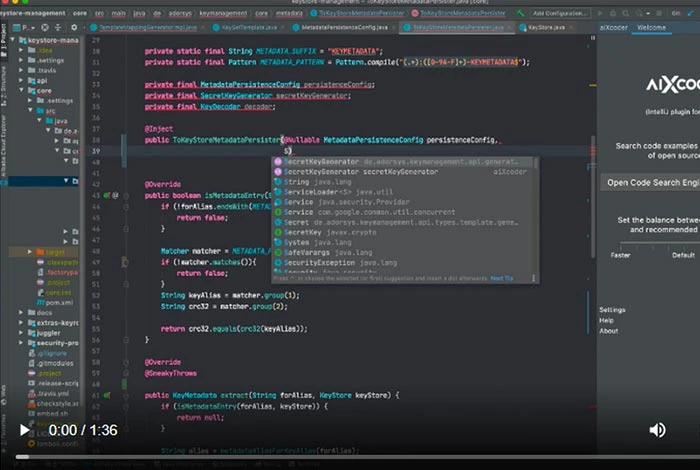Collapse the src folder
Viewport: 700px width, 470px height.
(30, 111)
